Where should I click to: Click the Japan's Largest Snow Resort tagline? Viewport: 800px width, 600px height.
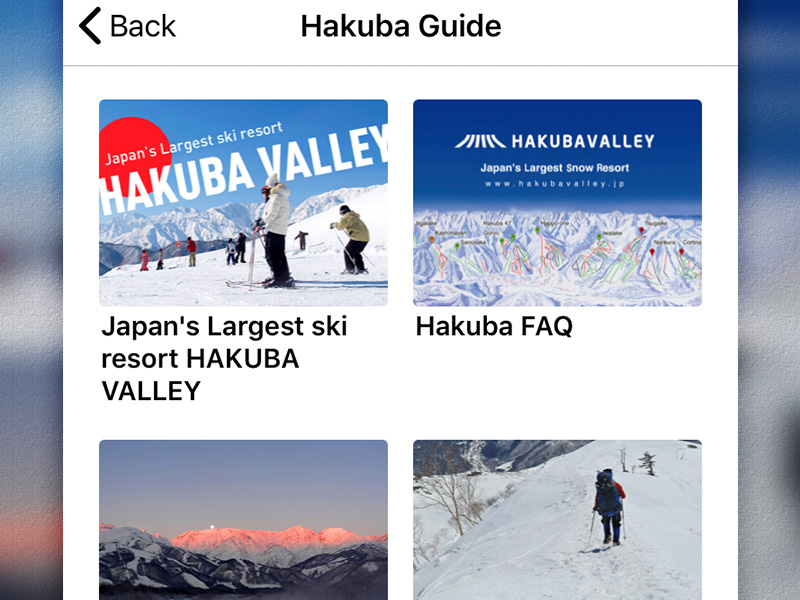pyautogui.click(x=555, y=168)
